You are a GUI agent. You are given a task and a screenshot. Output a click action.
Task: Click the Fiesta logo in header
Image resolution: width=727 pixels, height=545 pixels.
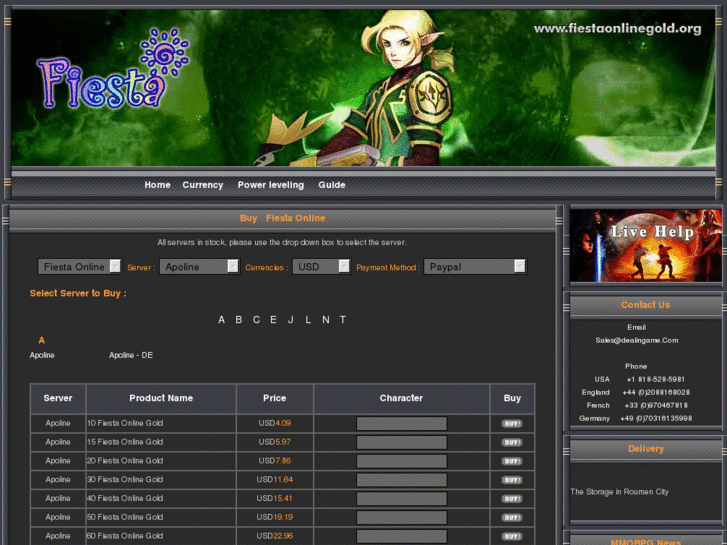point(113,70)
